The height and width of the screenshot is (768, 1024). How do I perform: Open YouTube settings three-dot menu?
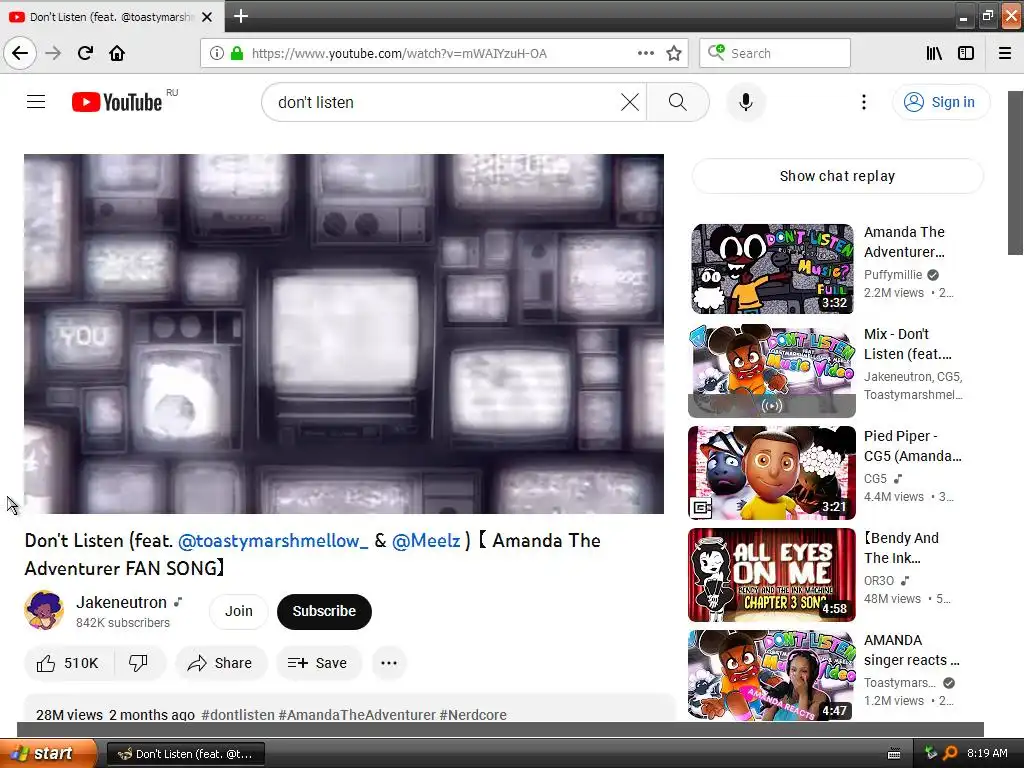point(863,102)
